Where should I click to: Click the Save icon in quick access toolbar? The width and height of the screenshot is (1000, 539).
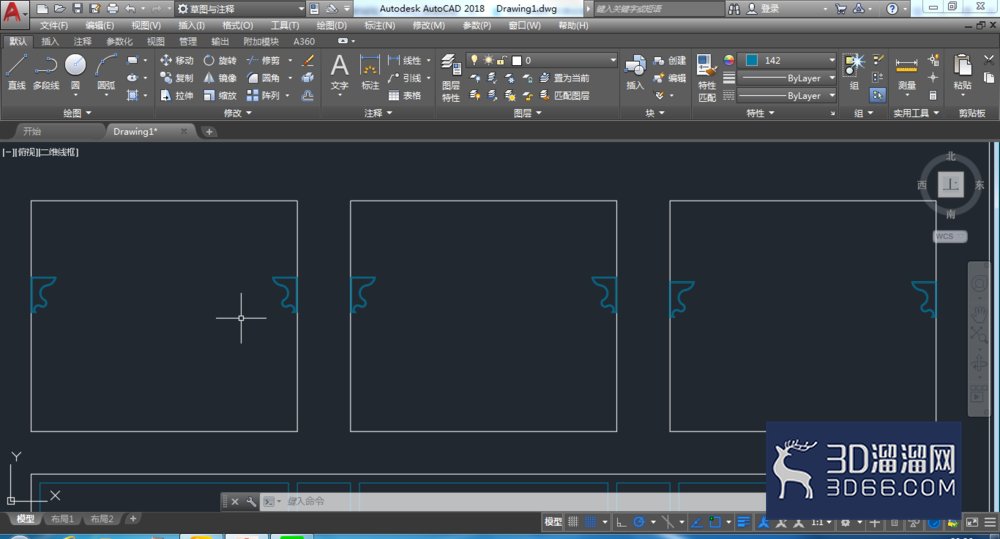click(77, 8)
